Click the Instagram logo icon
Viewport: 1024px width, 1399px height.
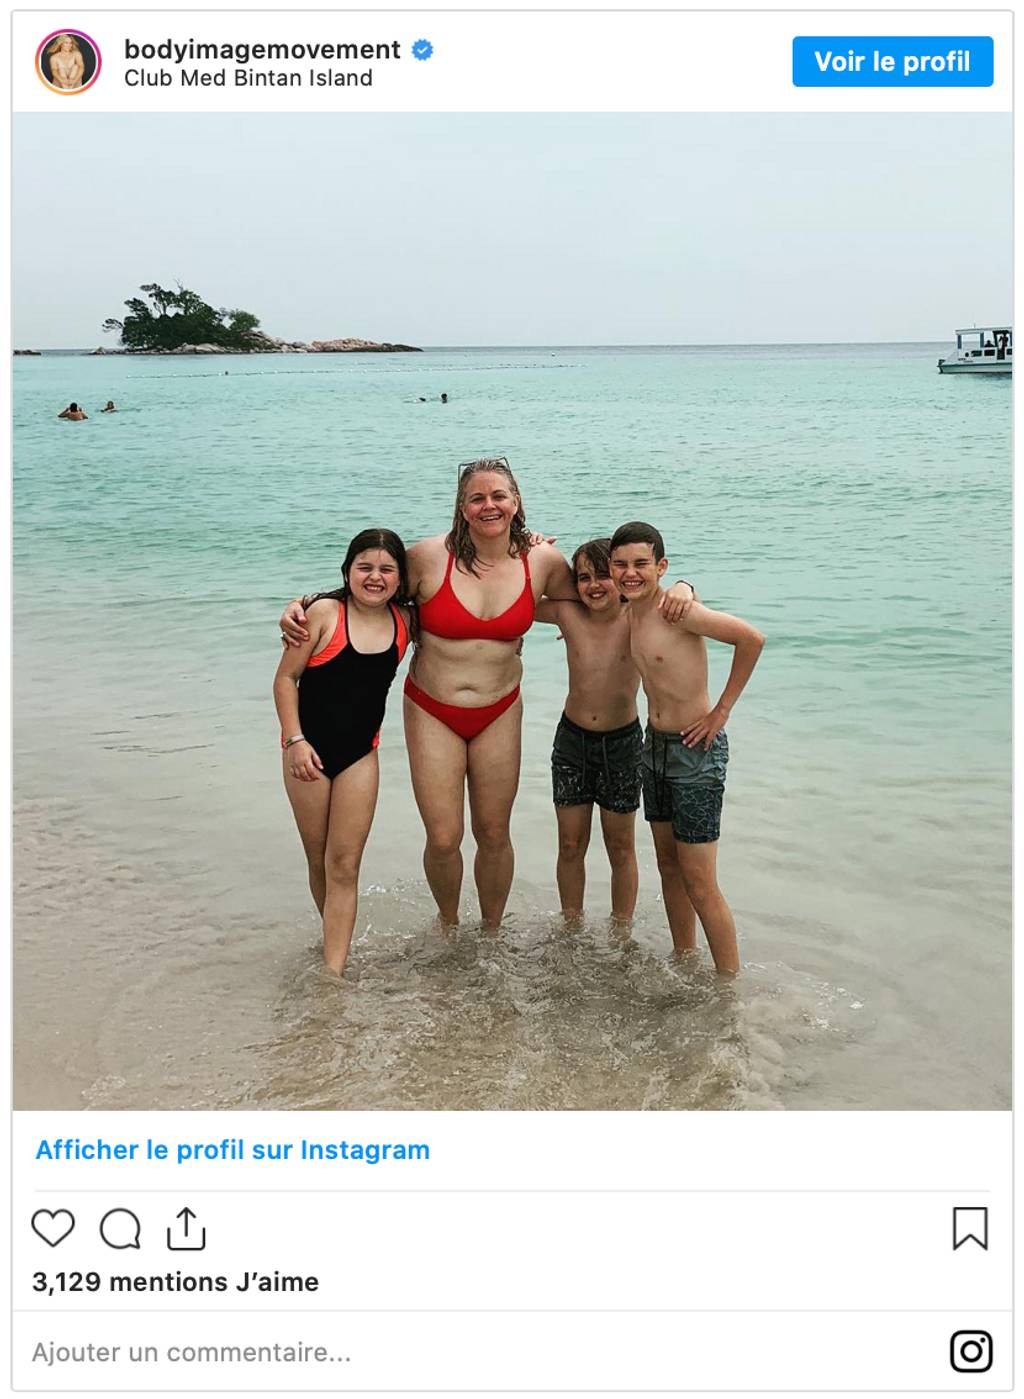tap(971, 1351)
